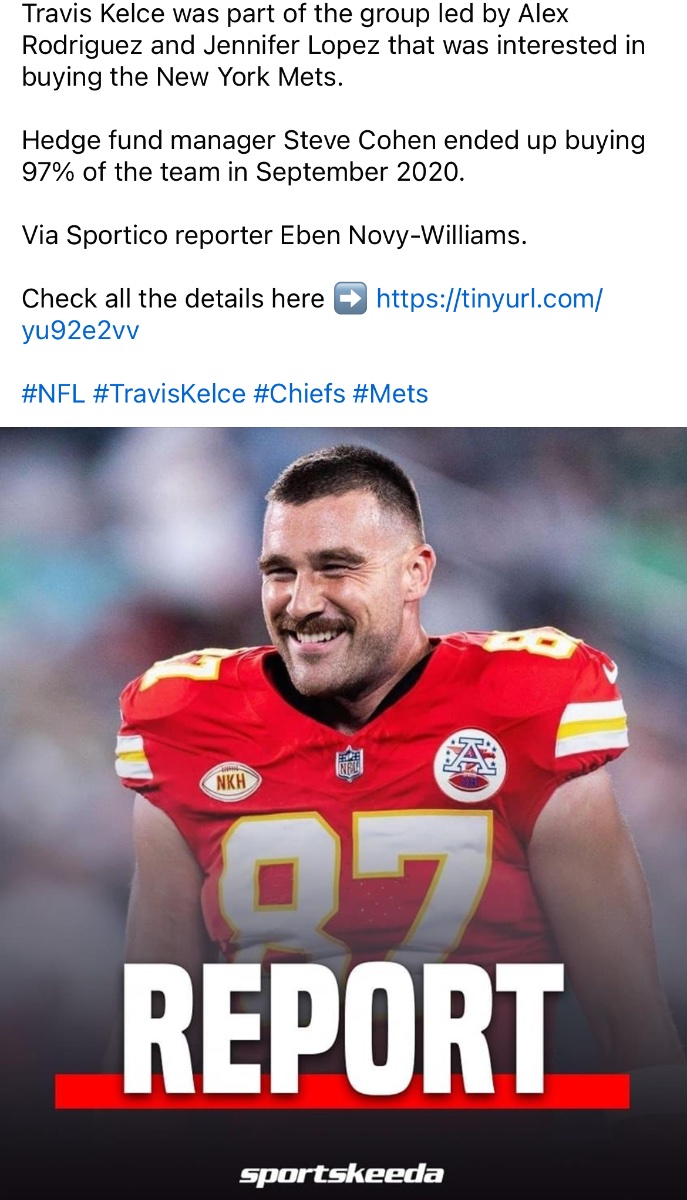
Task: Click the NFL shield logo on jersey collar
Action: tap(349, 764)
